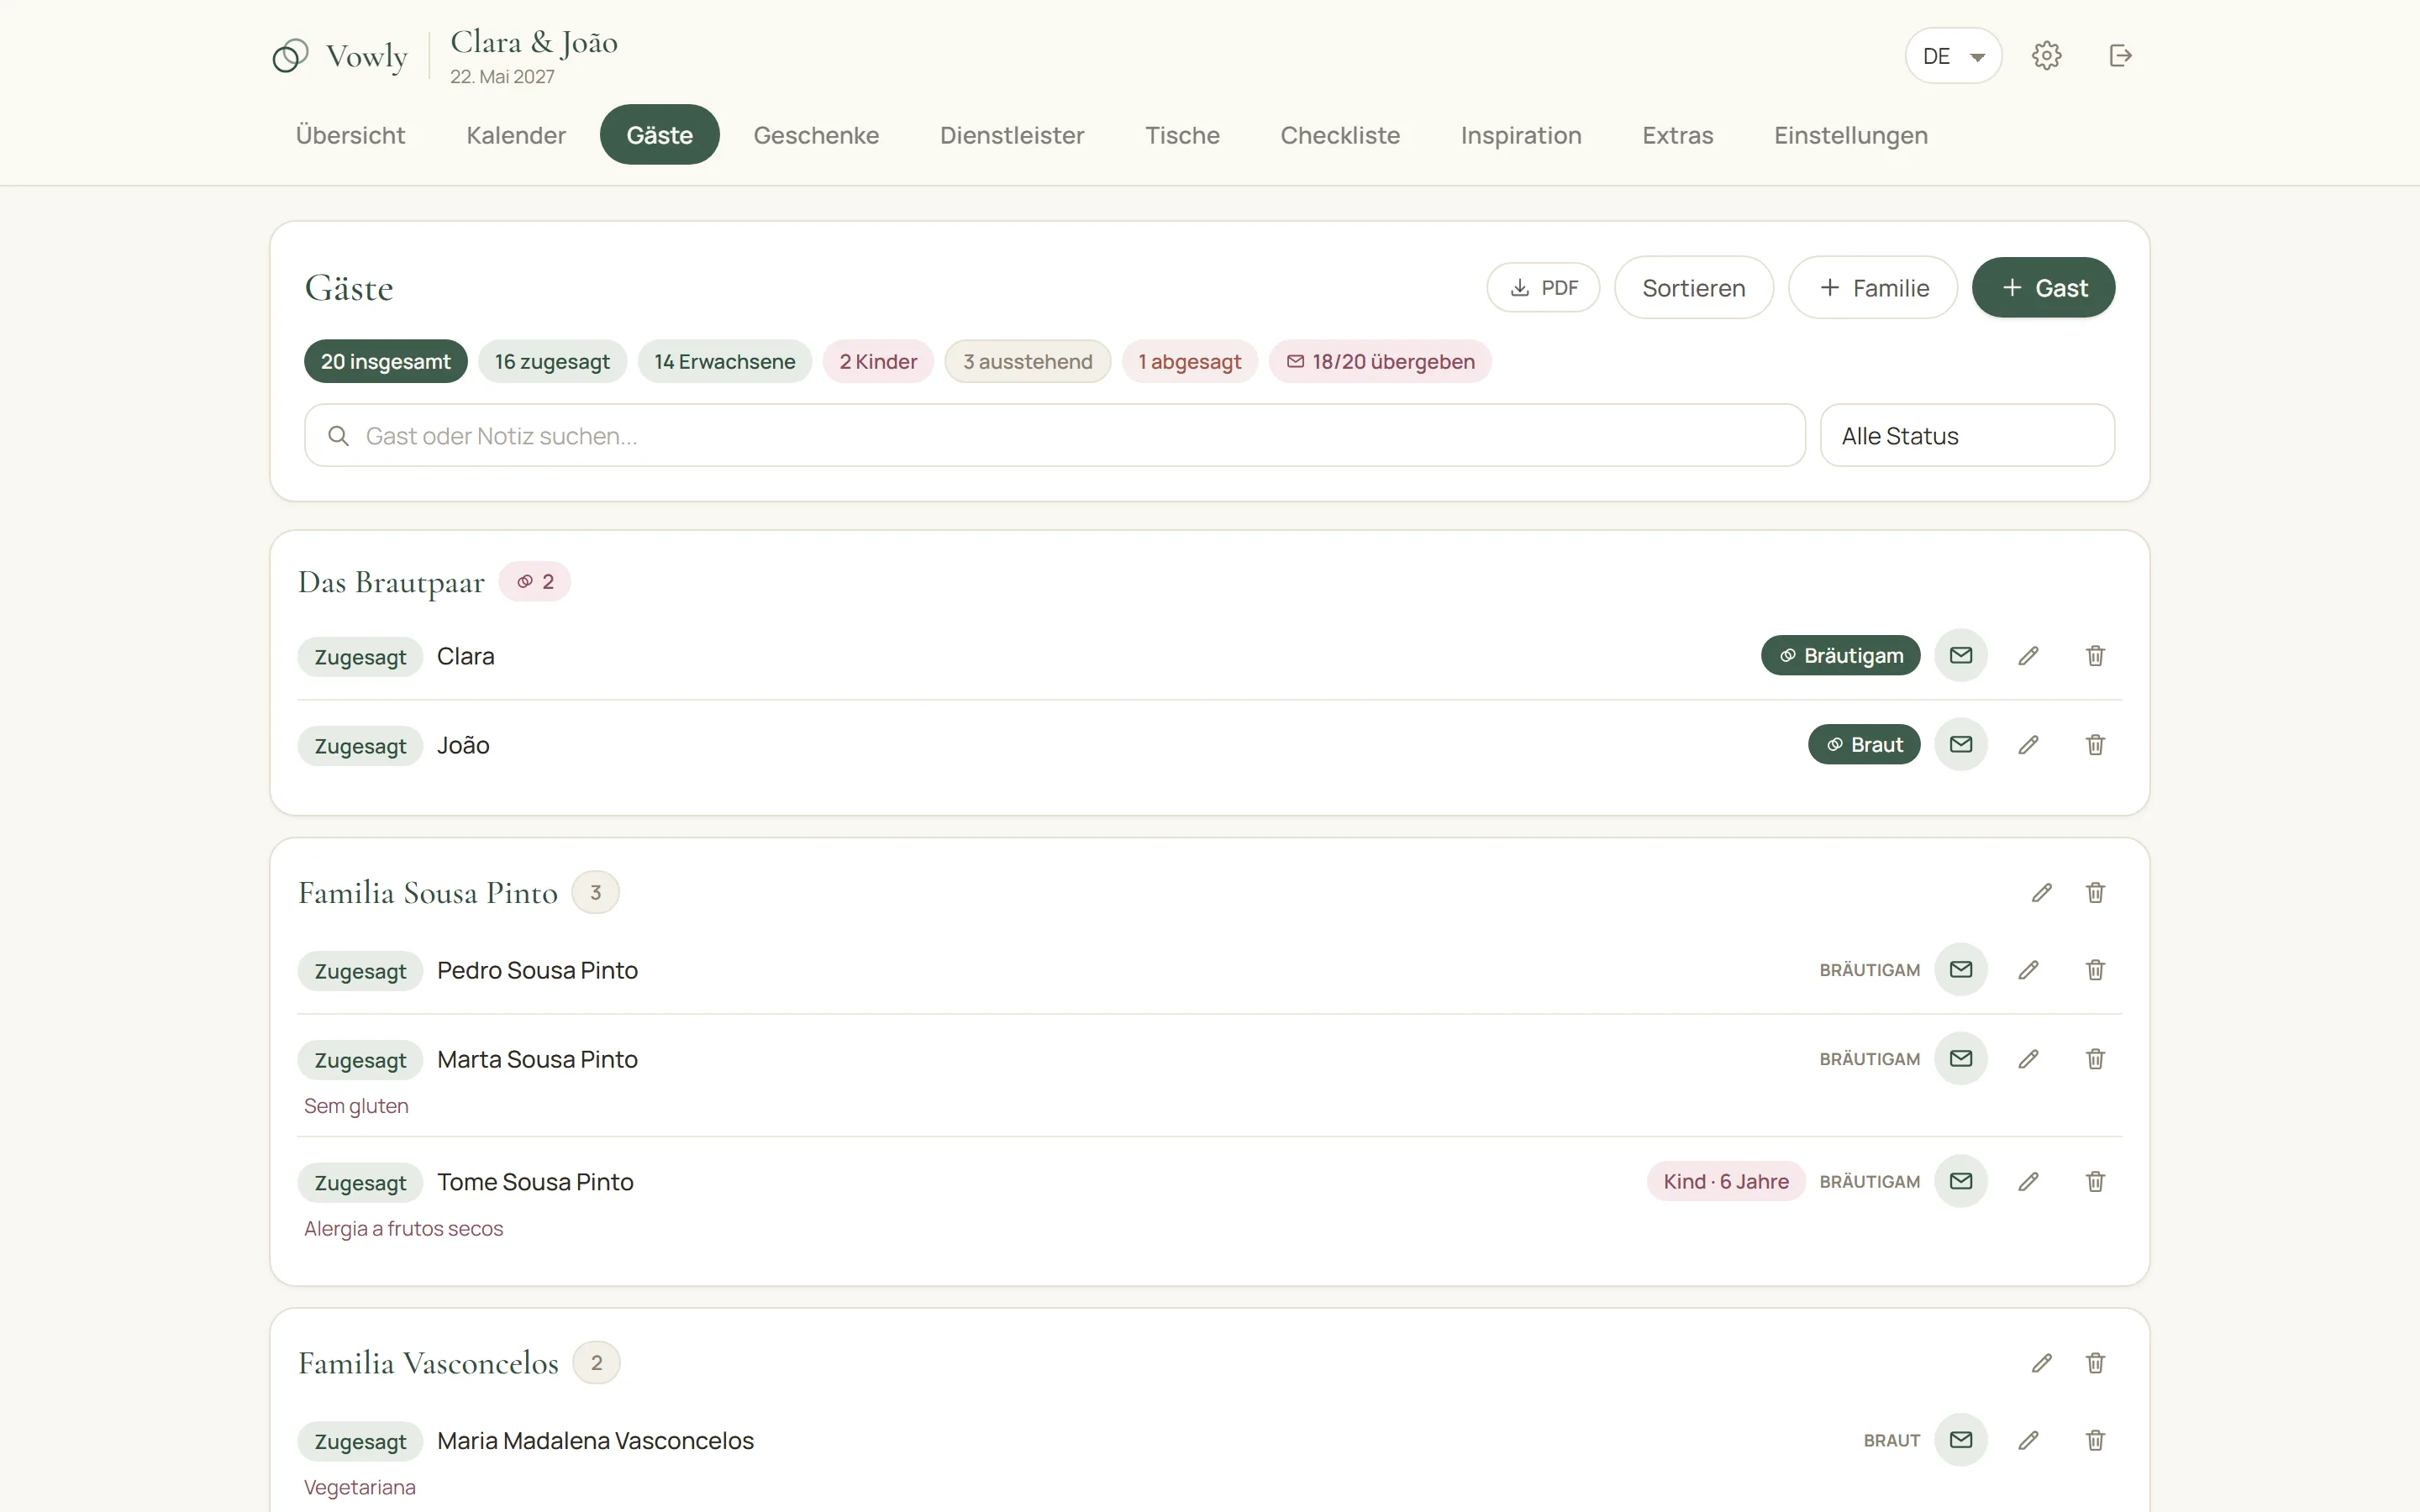
Task: Delete Tome Sousa Pinto's entry
Action: (2095, 1182)
